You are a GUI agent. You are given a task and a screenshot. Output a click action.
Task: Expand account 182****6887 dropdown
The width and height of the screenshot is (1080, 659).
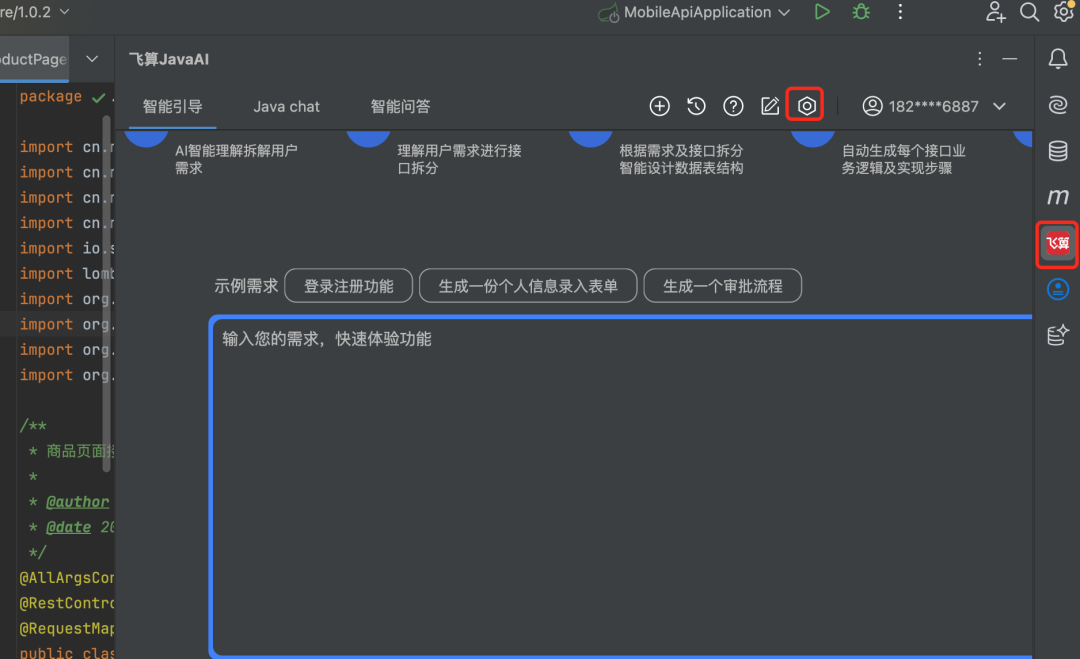pos(999,106)
